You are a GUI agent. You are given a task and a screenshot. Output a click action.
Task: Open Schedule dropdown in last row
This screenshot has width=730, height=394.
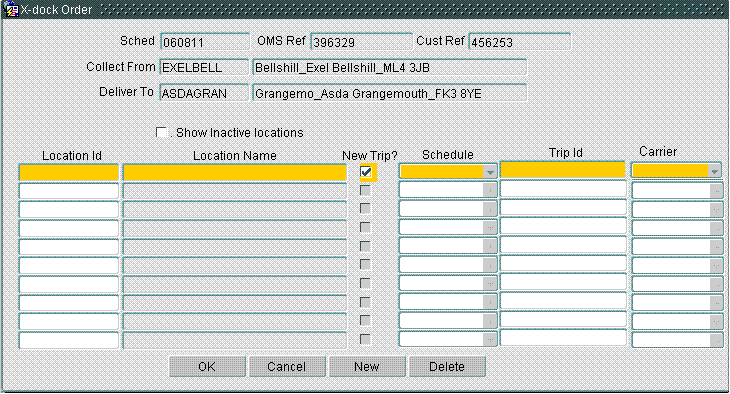pyautogui.click(x=490, y=340)
